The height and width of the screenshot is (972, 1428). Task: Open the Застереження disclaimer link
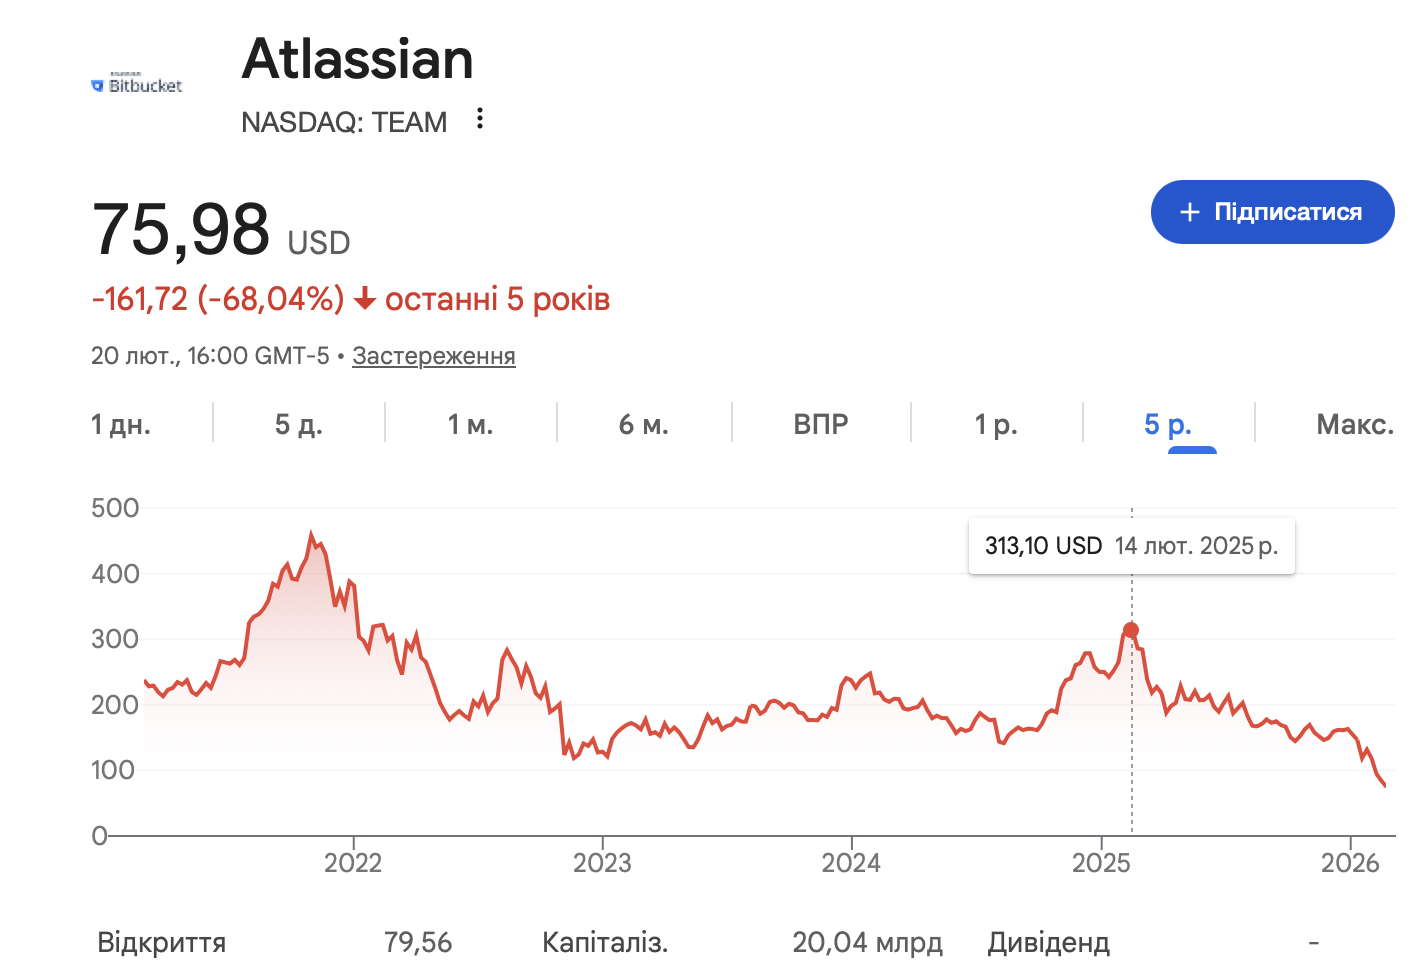tap(433, 356)
